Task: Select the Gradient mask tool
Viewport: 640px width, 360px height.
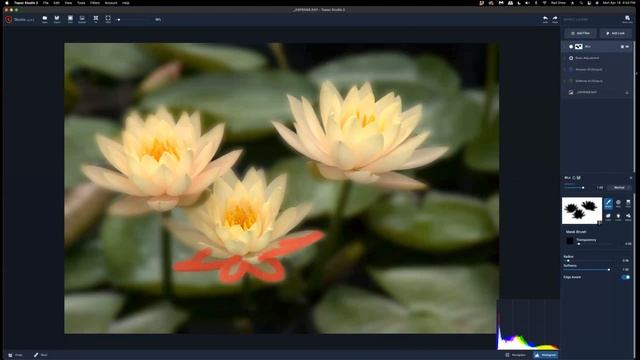Action: point(628,203)
